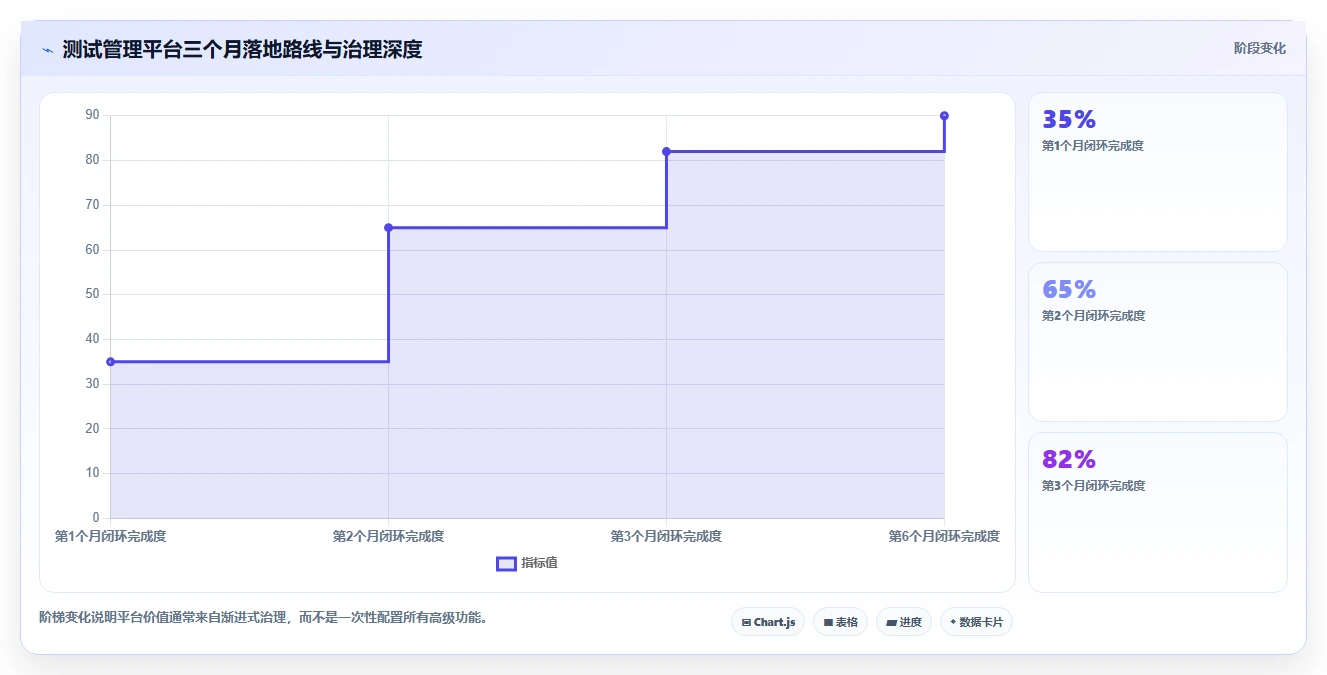Select the 表格 tag

[x=840, y=622]
